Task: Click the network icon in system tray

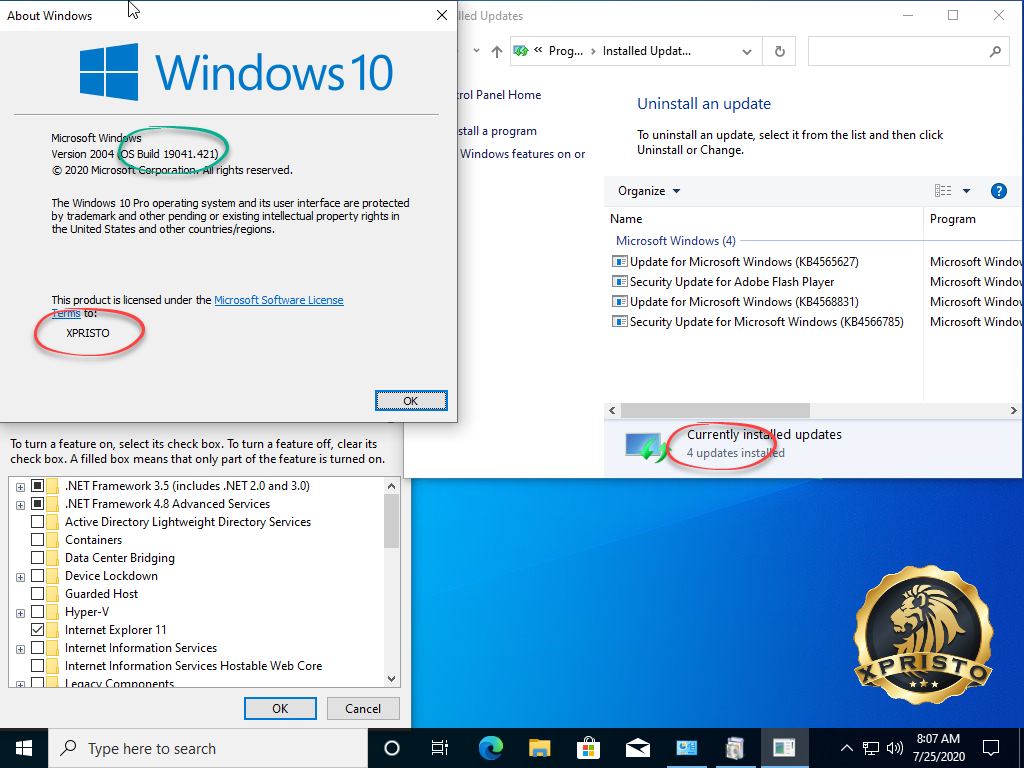Action: tap(871, 748)
